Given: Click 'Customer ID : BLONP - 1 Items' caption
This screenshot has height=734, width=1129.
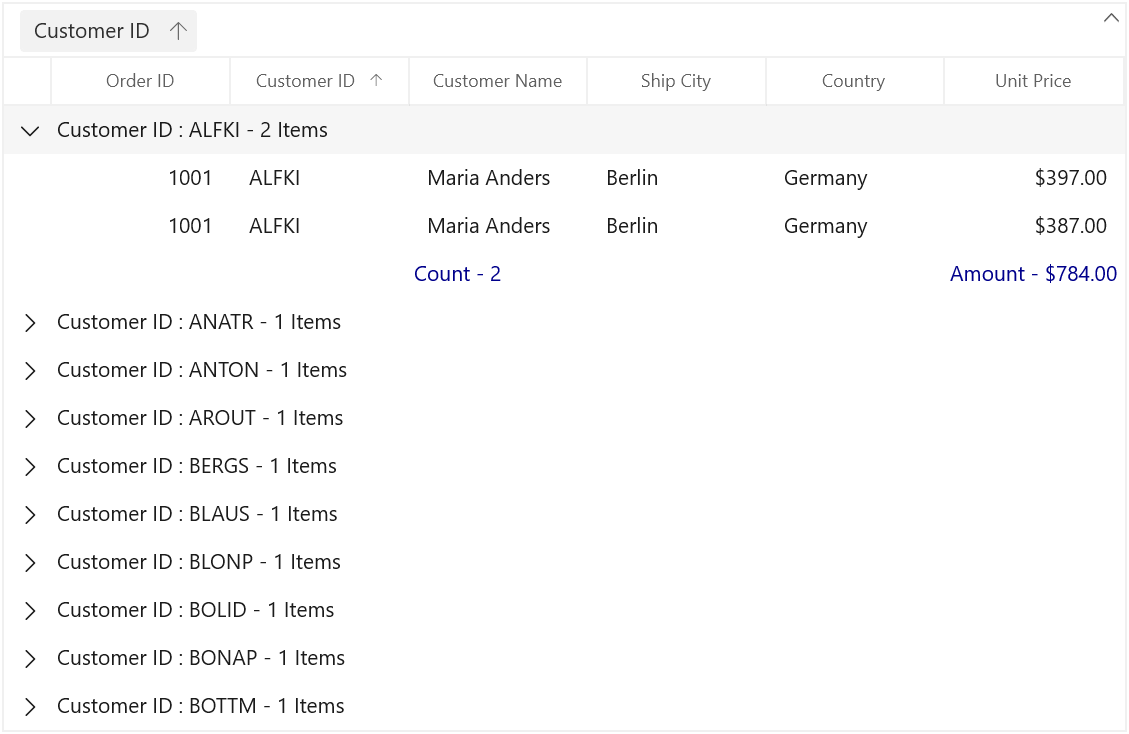Looking at the screenshot, I should coord(199,563).
